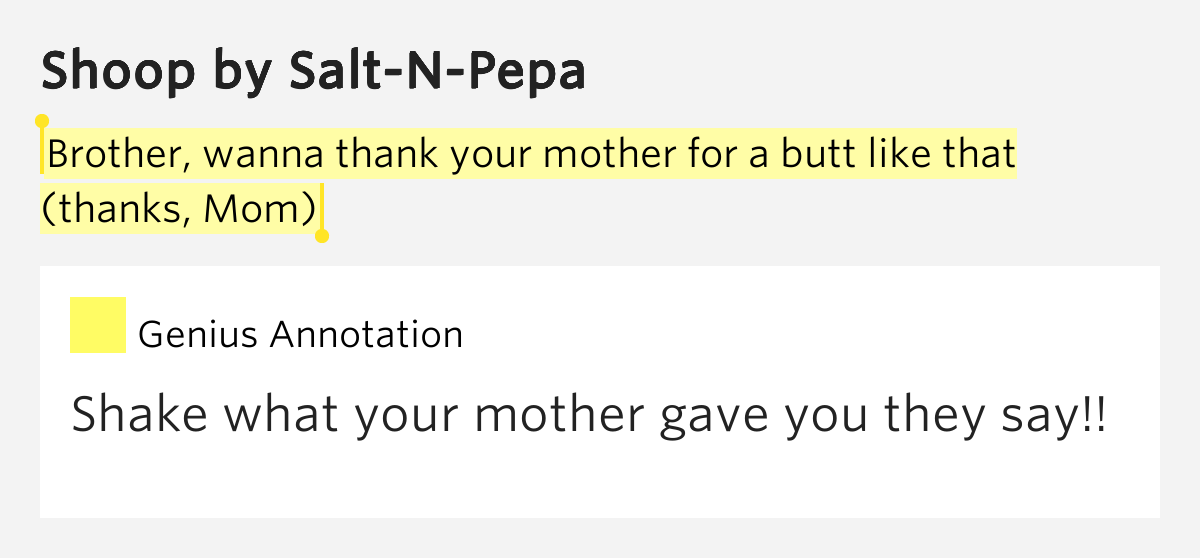Click the highlighted lyric line starting 'Brother, wanna thank'
This screenshot has width=1200, height=558.
coord(531,154)
